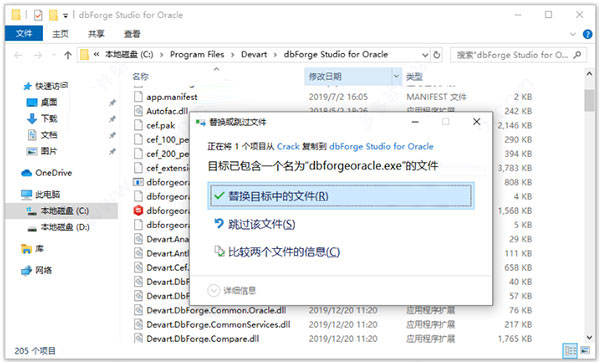Click the refresh icon beside address bar

[x=437, y=55]
